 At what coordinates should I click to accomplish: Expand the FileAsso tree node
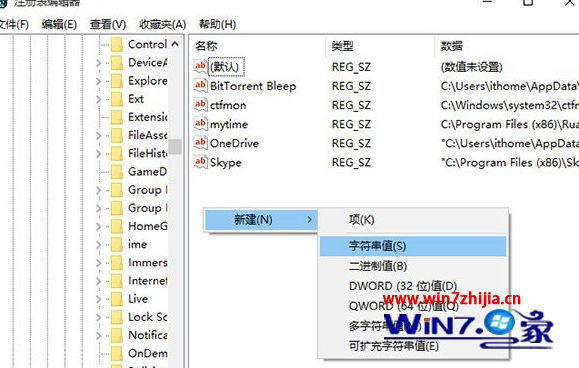(99, 135)
